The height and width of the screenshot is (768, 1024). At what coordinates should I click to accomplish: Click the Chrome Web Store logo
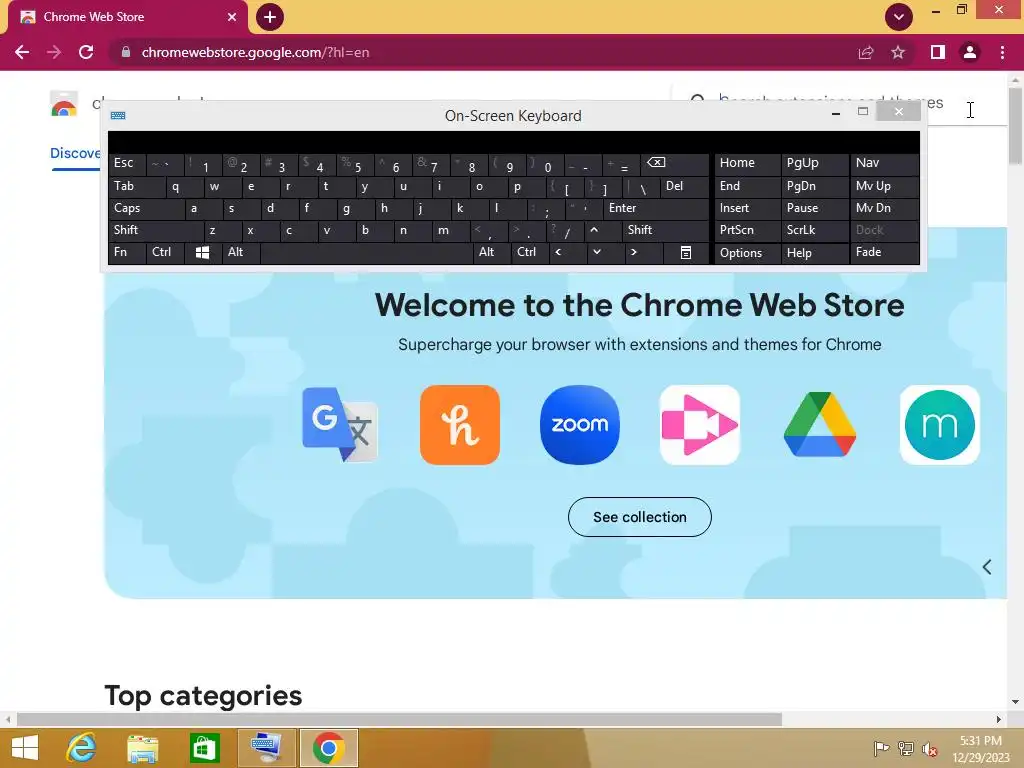pyautogui.click(x=64, y=104)
